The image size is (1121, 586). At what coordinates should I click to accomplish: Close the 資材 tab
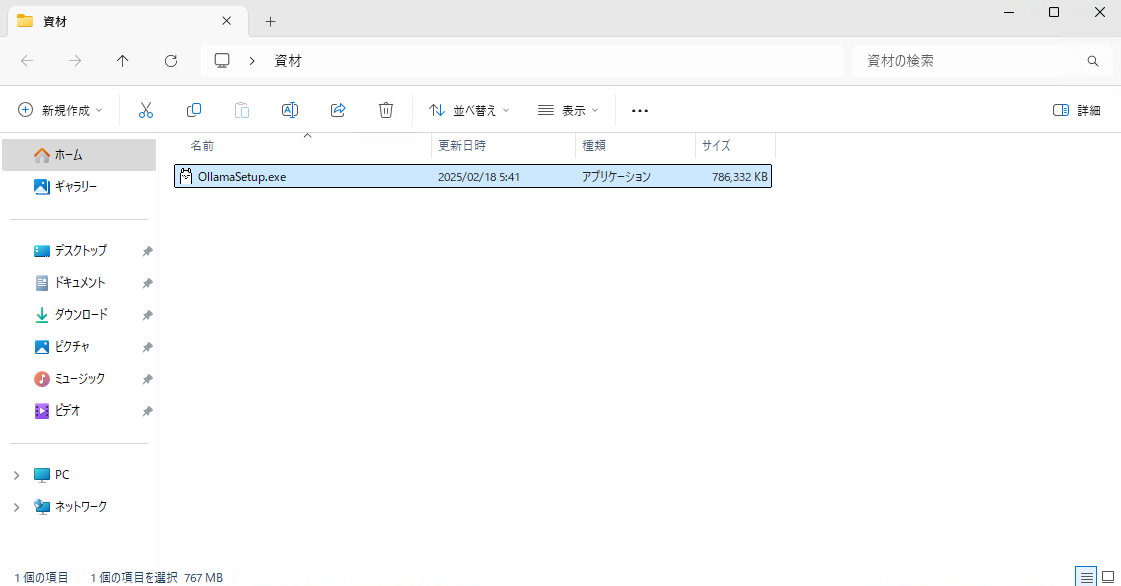(x=227, y=21)
